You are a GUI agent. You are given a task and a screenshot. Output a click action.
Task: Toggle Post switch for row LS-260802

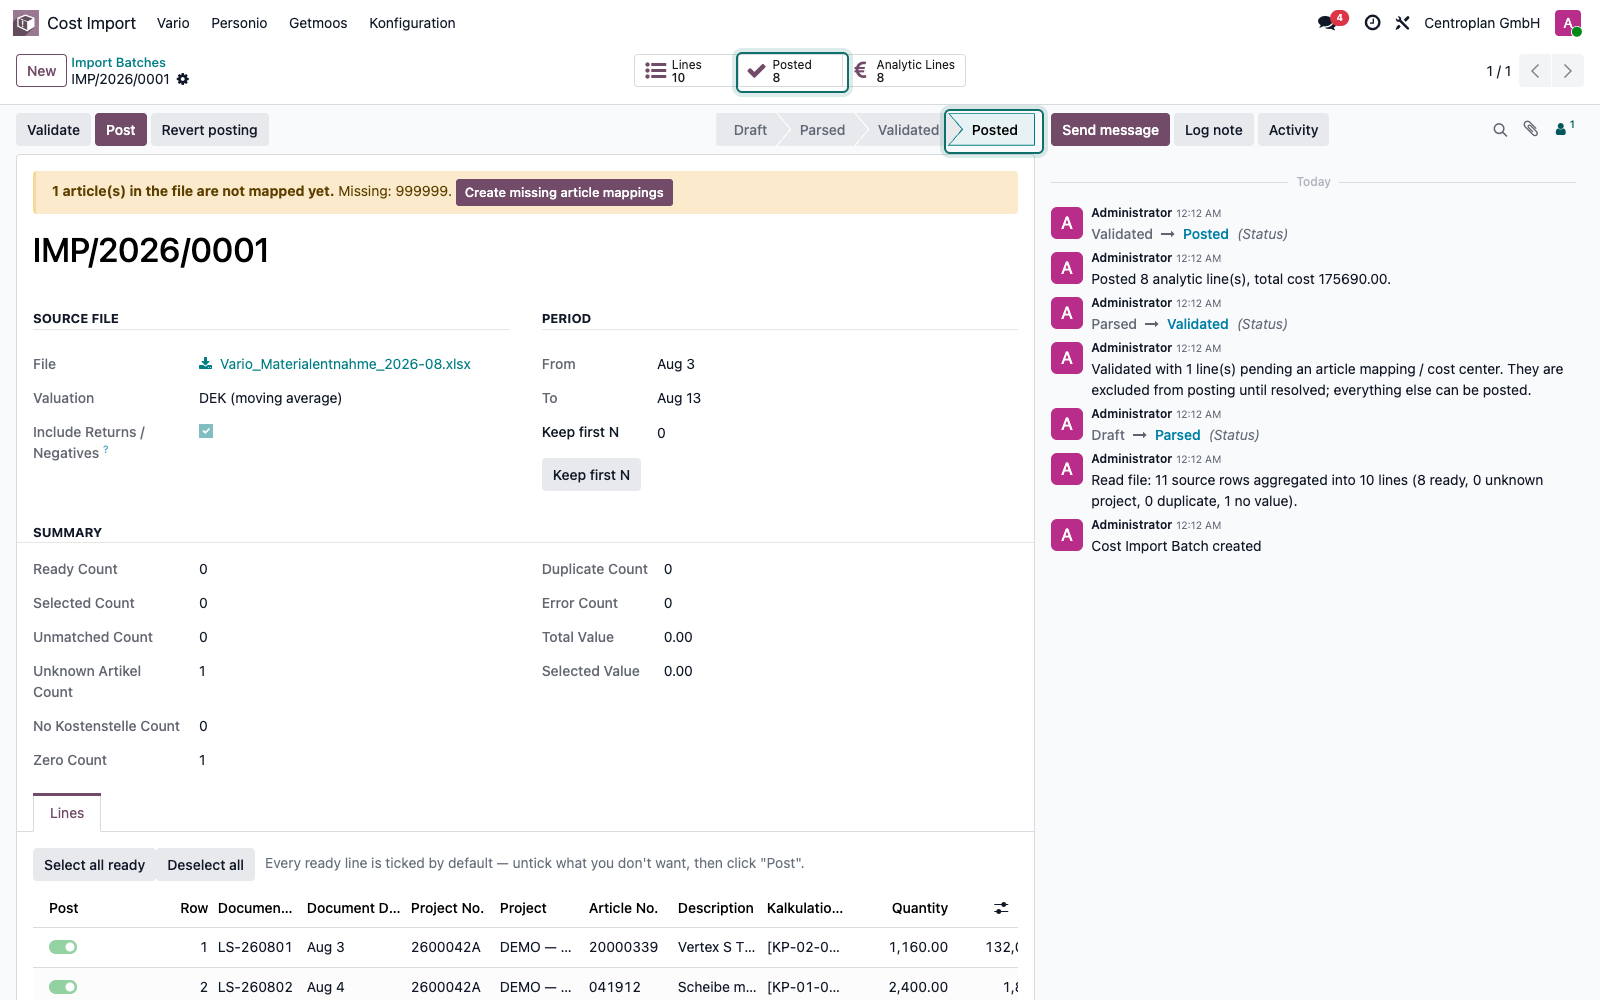(63, 987)
